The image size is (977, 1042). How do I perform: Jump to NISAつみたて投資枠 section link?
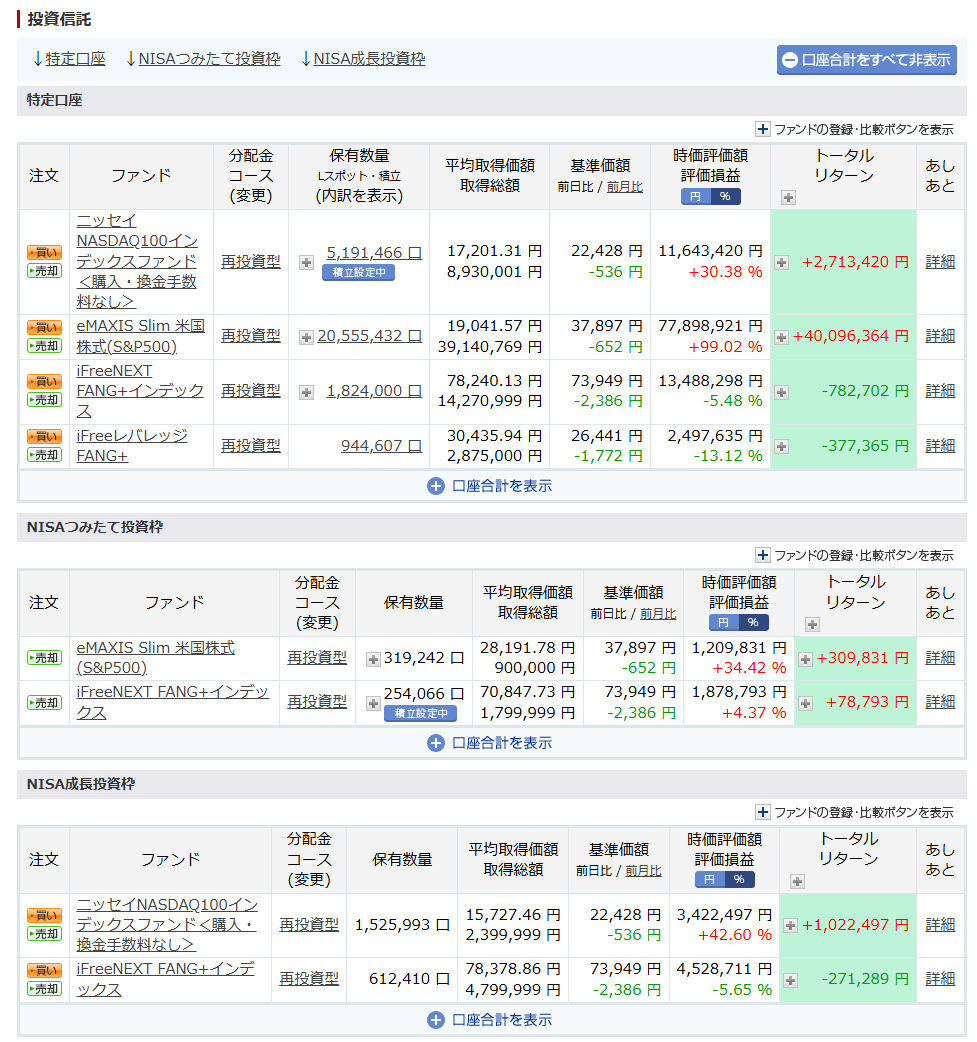point(208,59)
